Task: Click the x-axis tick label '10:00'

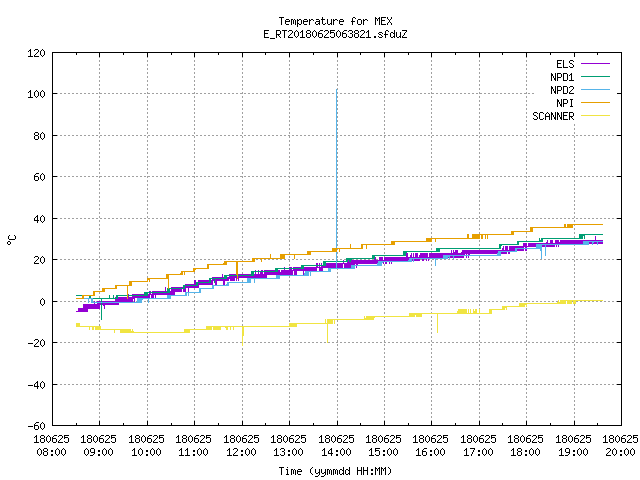Action: [x=146, y=452]
